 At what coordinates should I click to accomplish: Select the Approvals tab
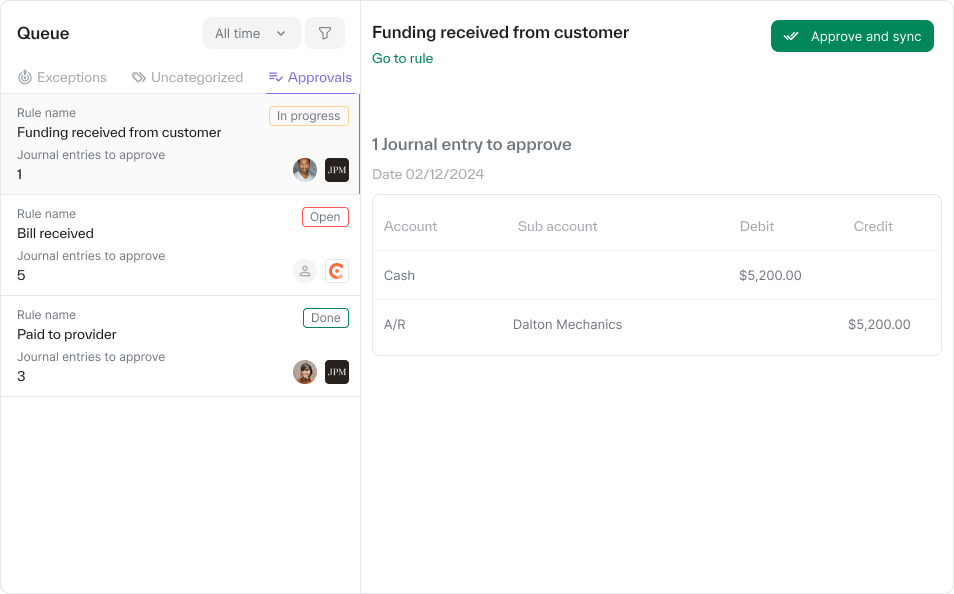[310, 77]
